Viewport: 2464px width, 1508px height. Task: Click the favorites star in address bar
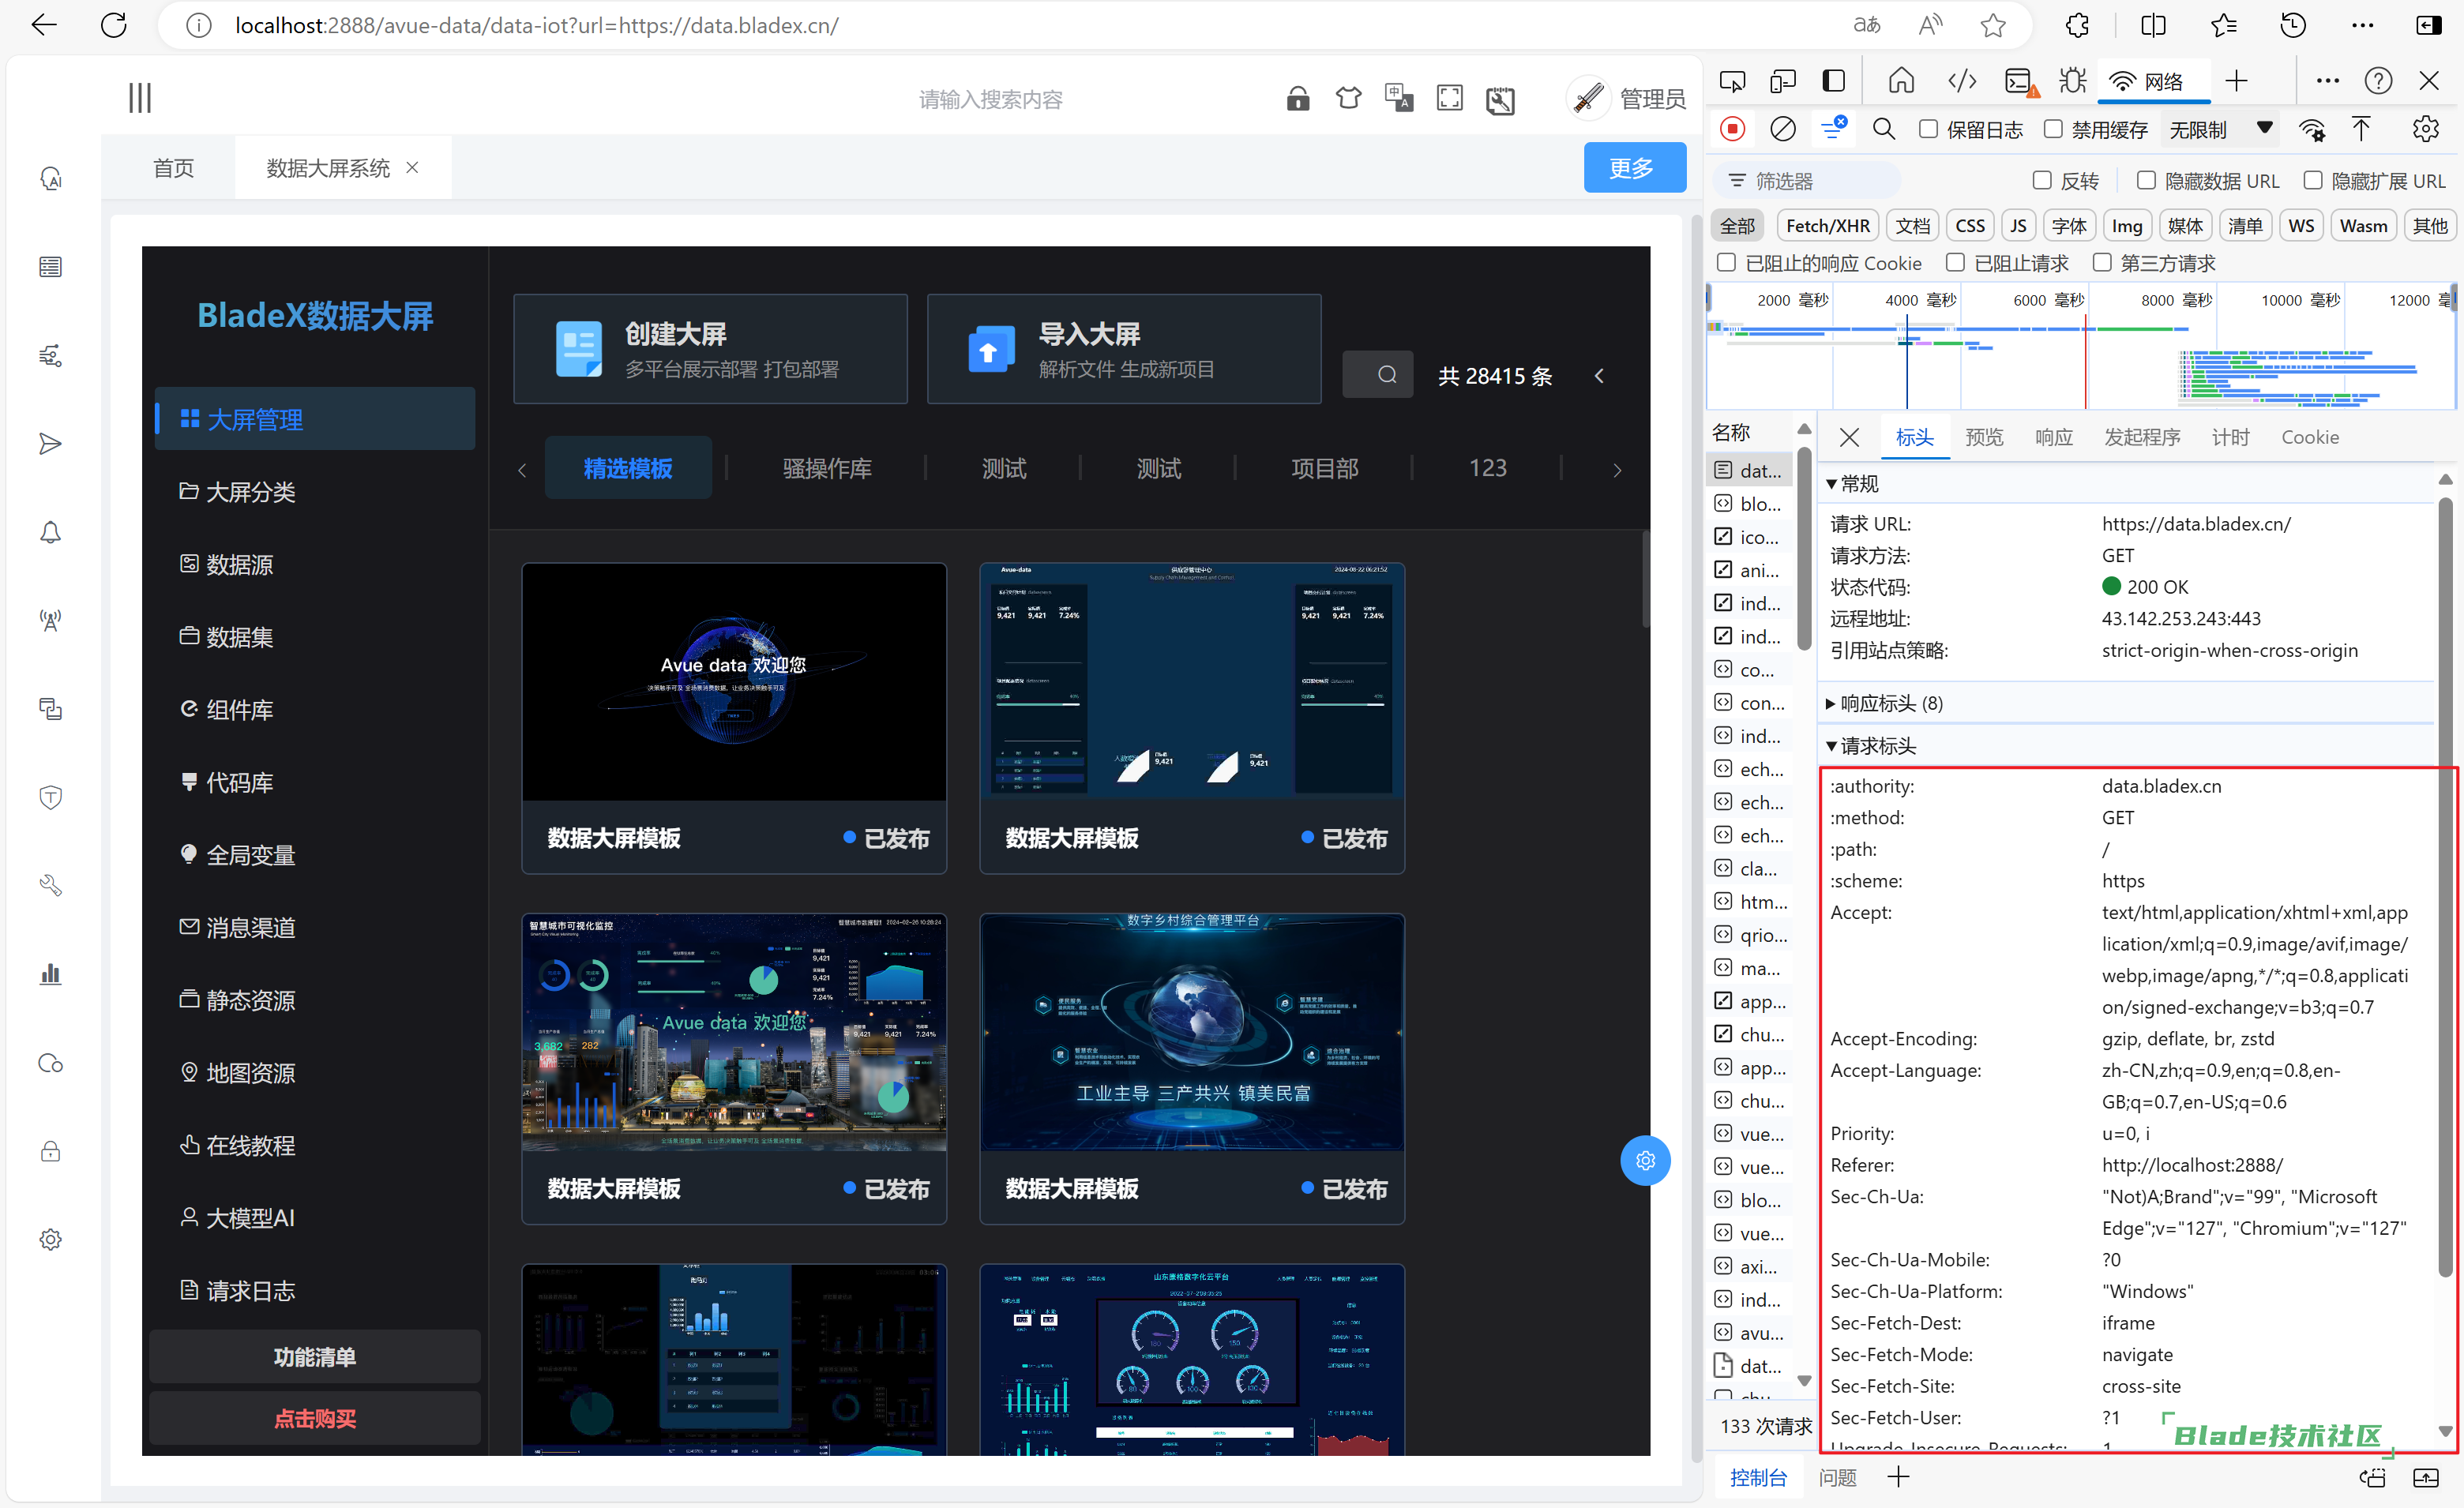click(x=1993, y=25)
